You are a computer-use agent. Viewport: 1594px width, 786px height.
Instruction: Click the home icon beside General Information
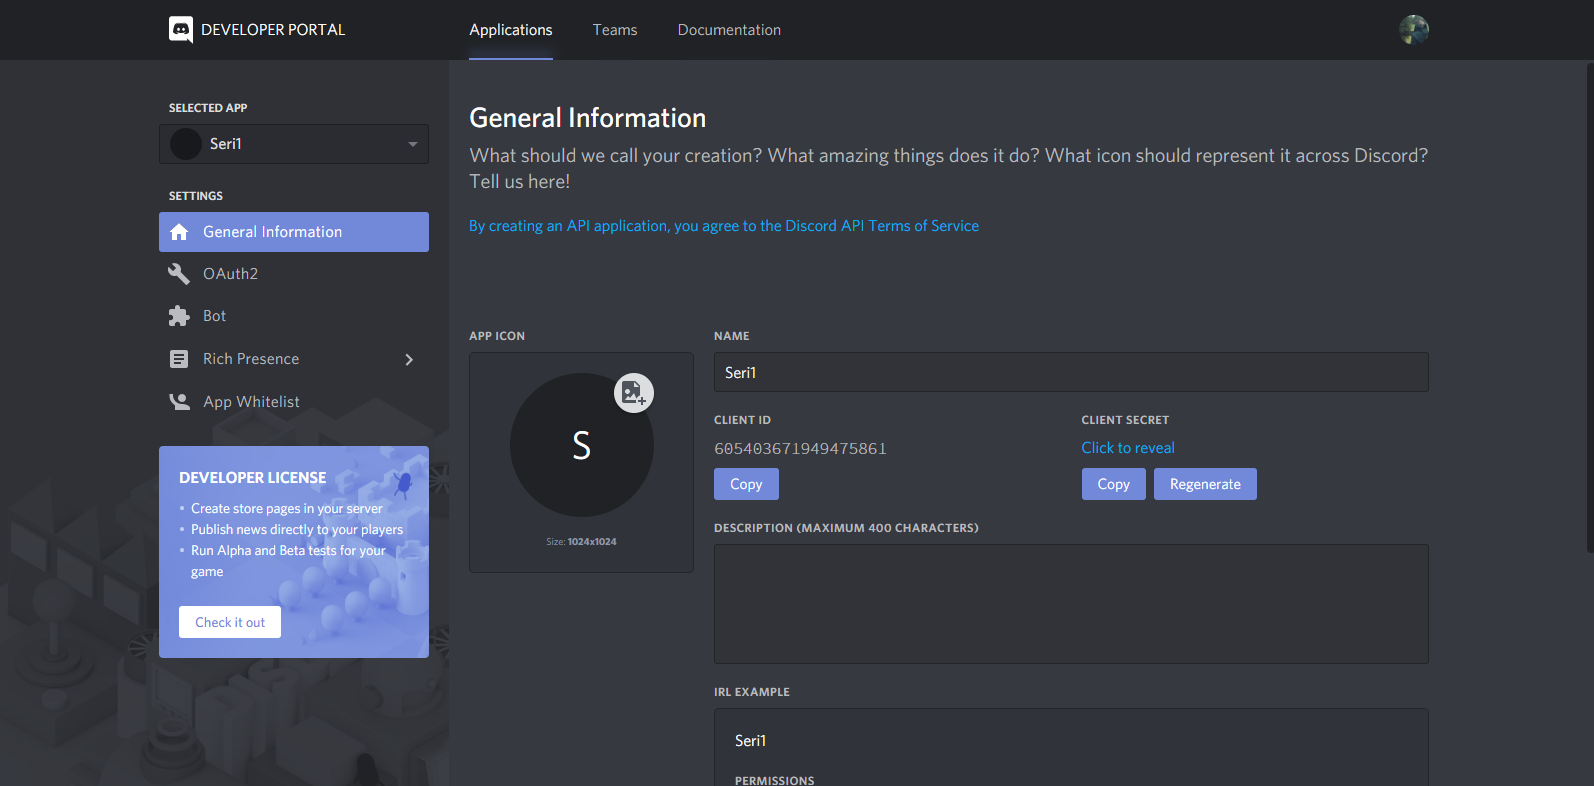coord(179,232)
